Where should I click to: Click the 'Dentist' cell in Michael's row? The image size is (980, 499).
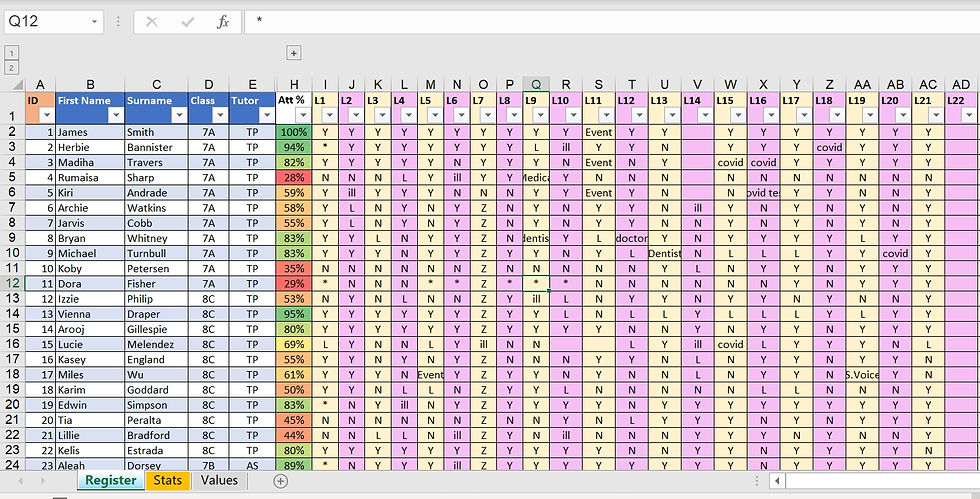click(x=664, y=253)
